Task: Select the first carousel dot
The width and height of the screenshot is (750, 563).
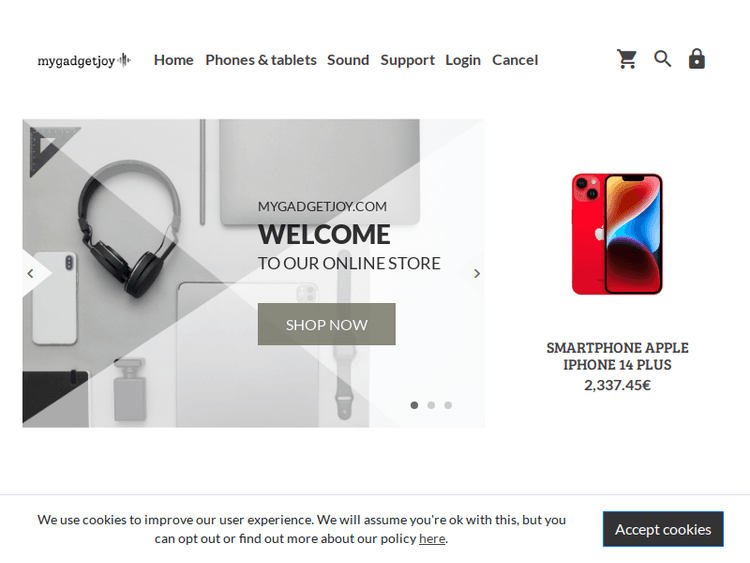Action: click(x=414, y=405)
